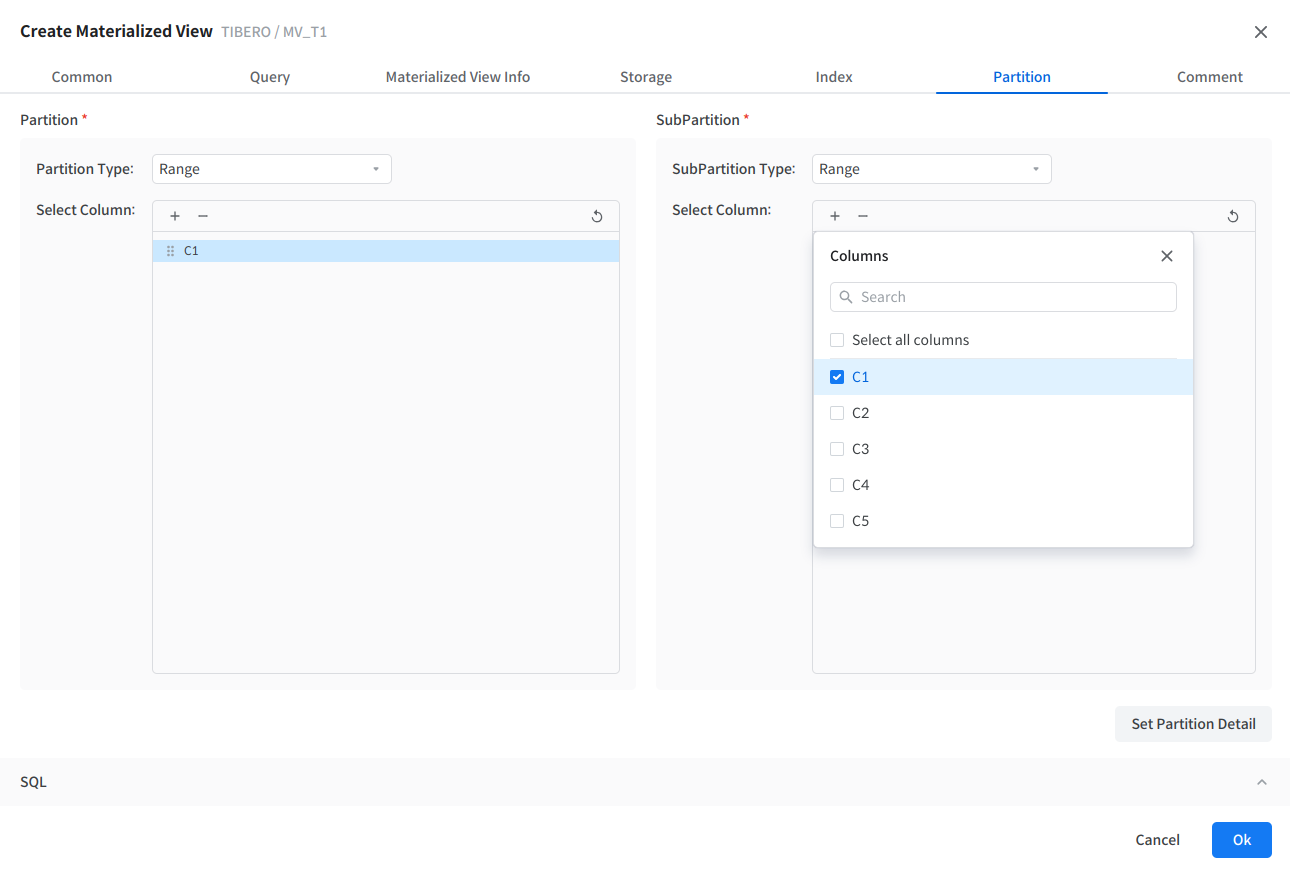Image resolution: width=1290 pixels, height=877 pixels.
Task: Close the Columns popup
Action: (x=1166, y=256)
